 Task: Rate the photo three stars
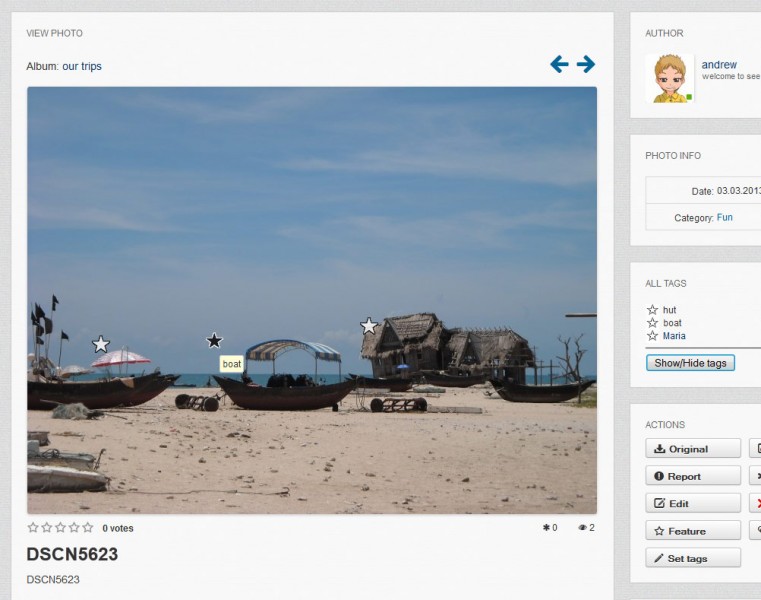[x=60, y=528]
